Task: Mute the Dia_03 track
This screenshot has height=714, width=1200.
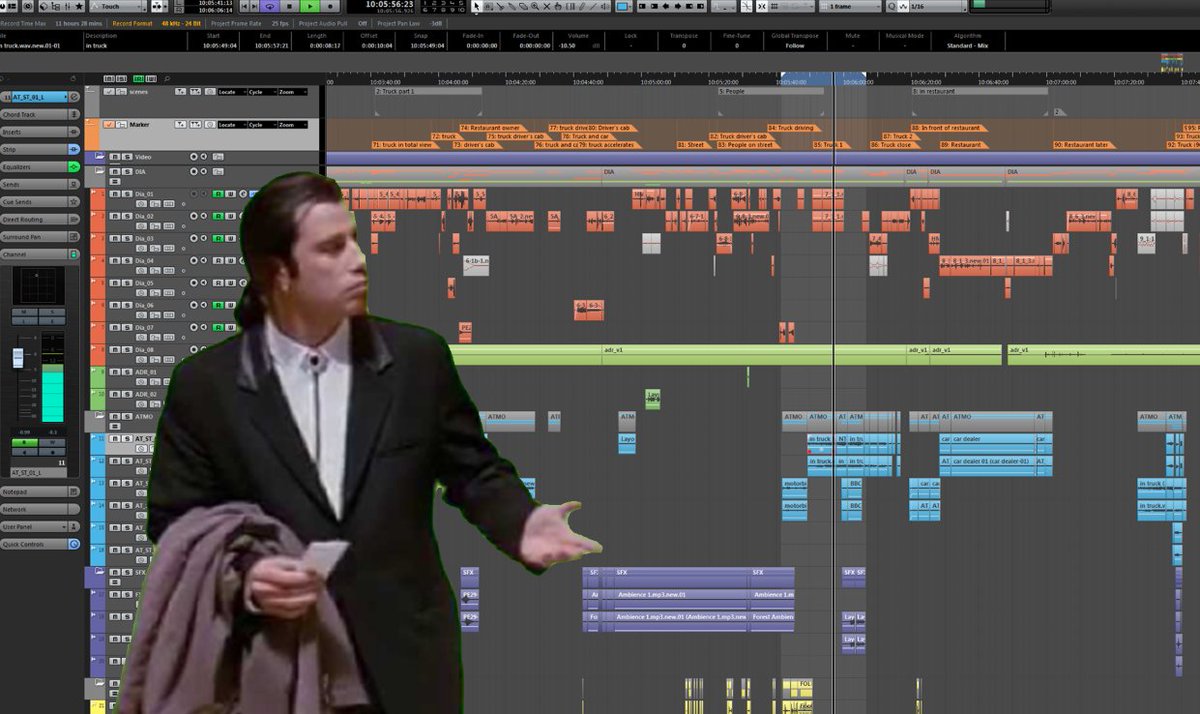Action: point(115,238)
